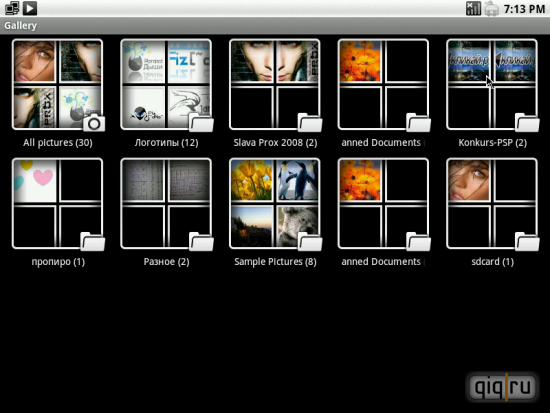The height and width of the screenshot is (413, 550).
Task: Click the folder icon on Slava Prox 2008 album
Action: (x=310, y=123)
